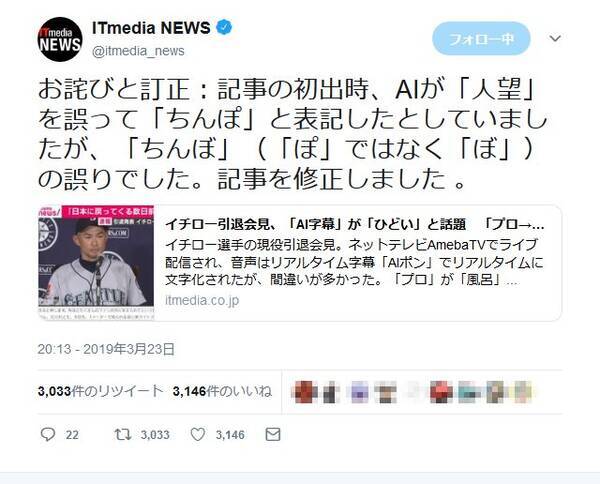The width and height of the screenshot is (600, 484).
Task: Click the ITmedia NEWS profile avatar
Action: pyautogui.click(x=60, y=39)
